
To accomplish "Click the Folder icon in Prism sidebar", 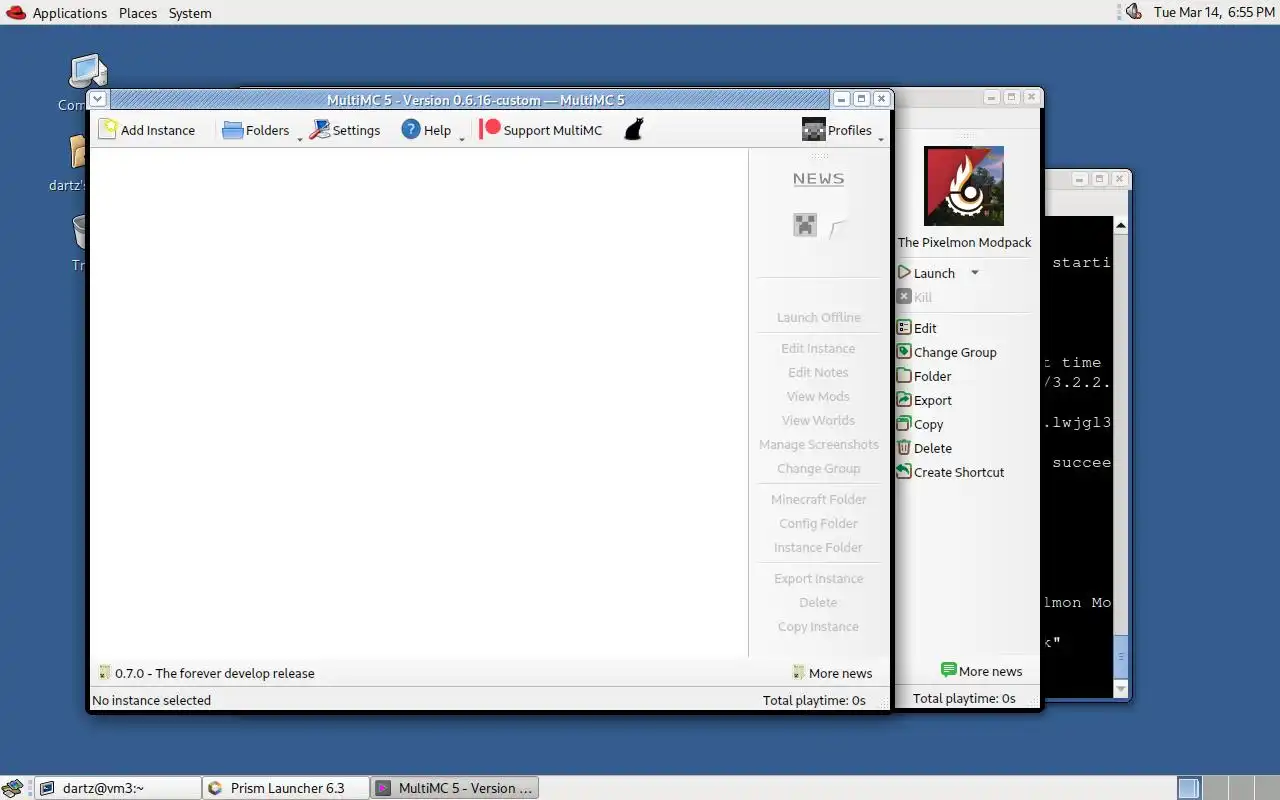I will click(904, 375).
